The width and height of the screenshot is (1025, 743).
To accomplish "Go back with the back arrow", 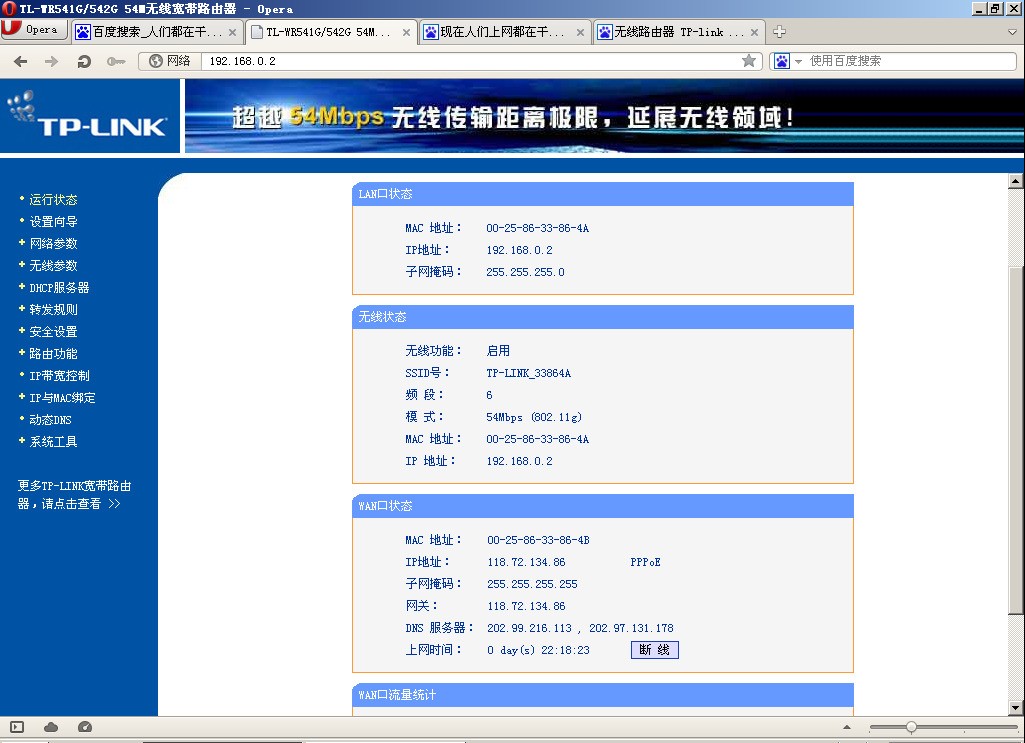I will (21, 61).
